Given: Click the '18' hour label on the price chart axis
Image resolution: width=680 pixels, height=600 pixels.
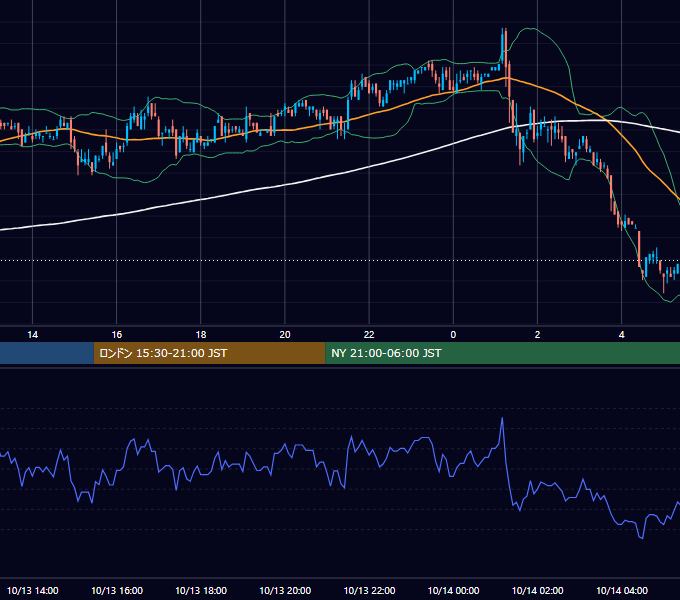Looking at the screenshot, I should [201, 335].
